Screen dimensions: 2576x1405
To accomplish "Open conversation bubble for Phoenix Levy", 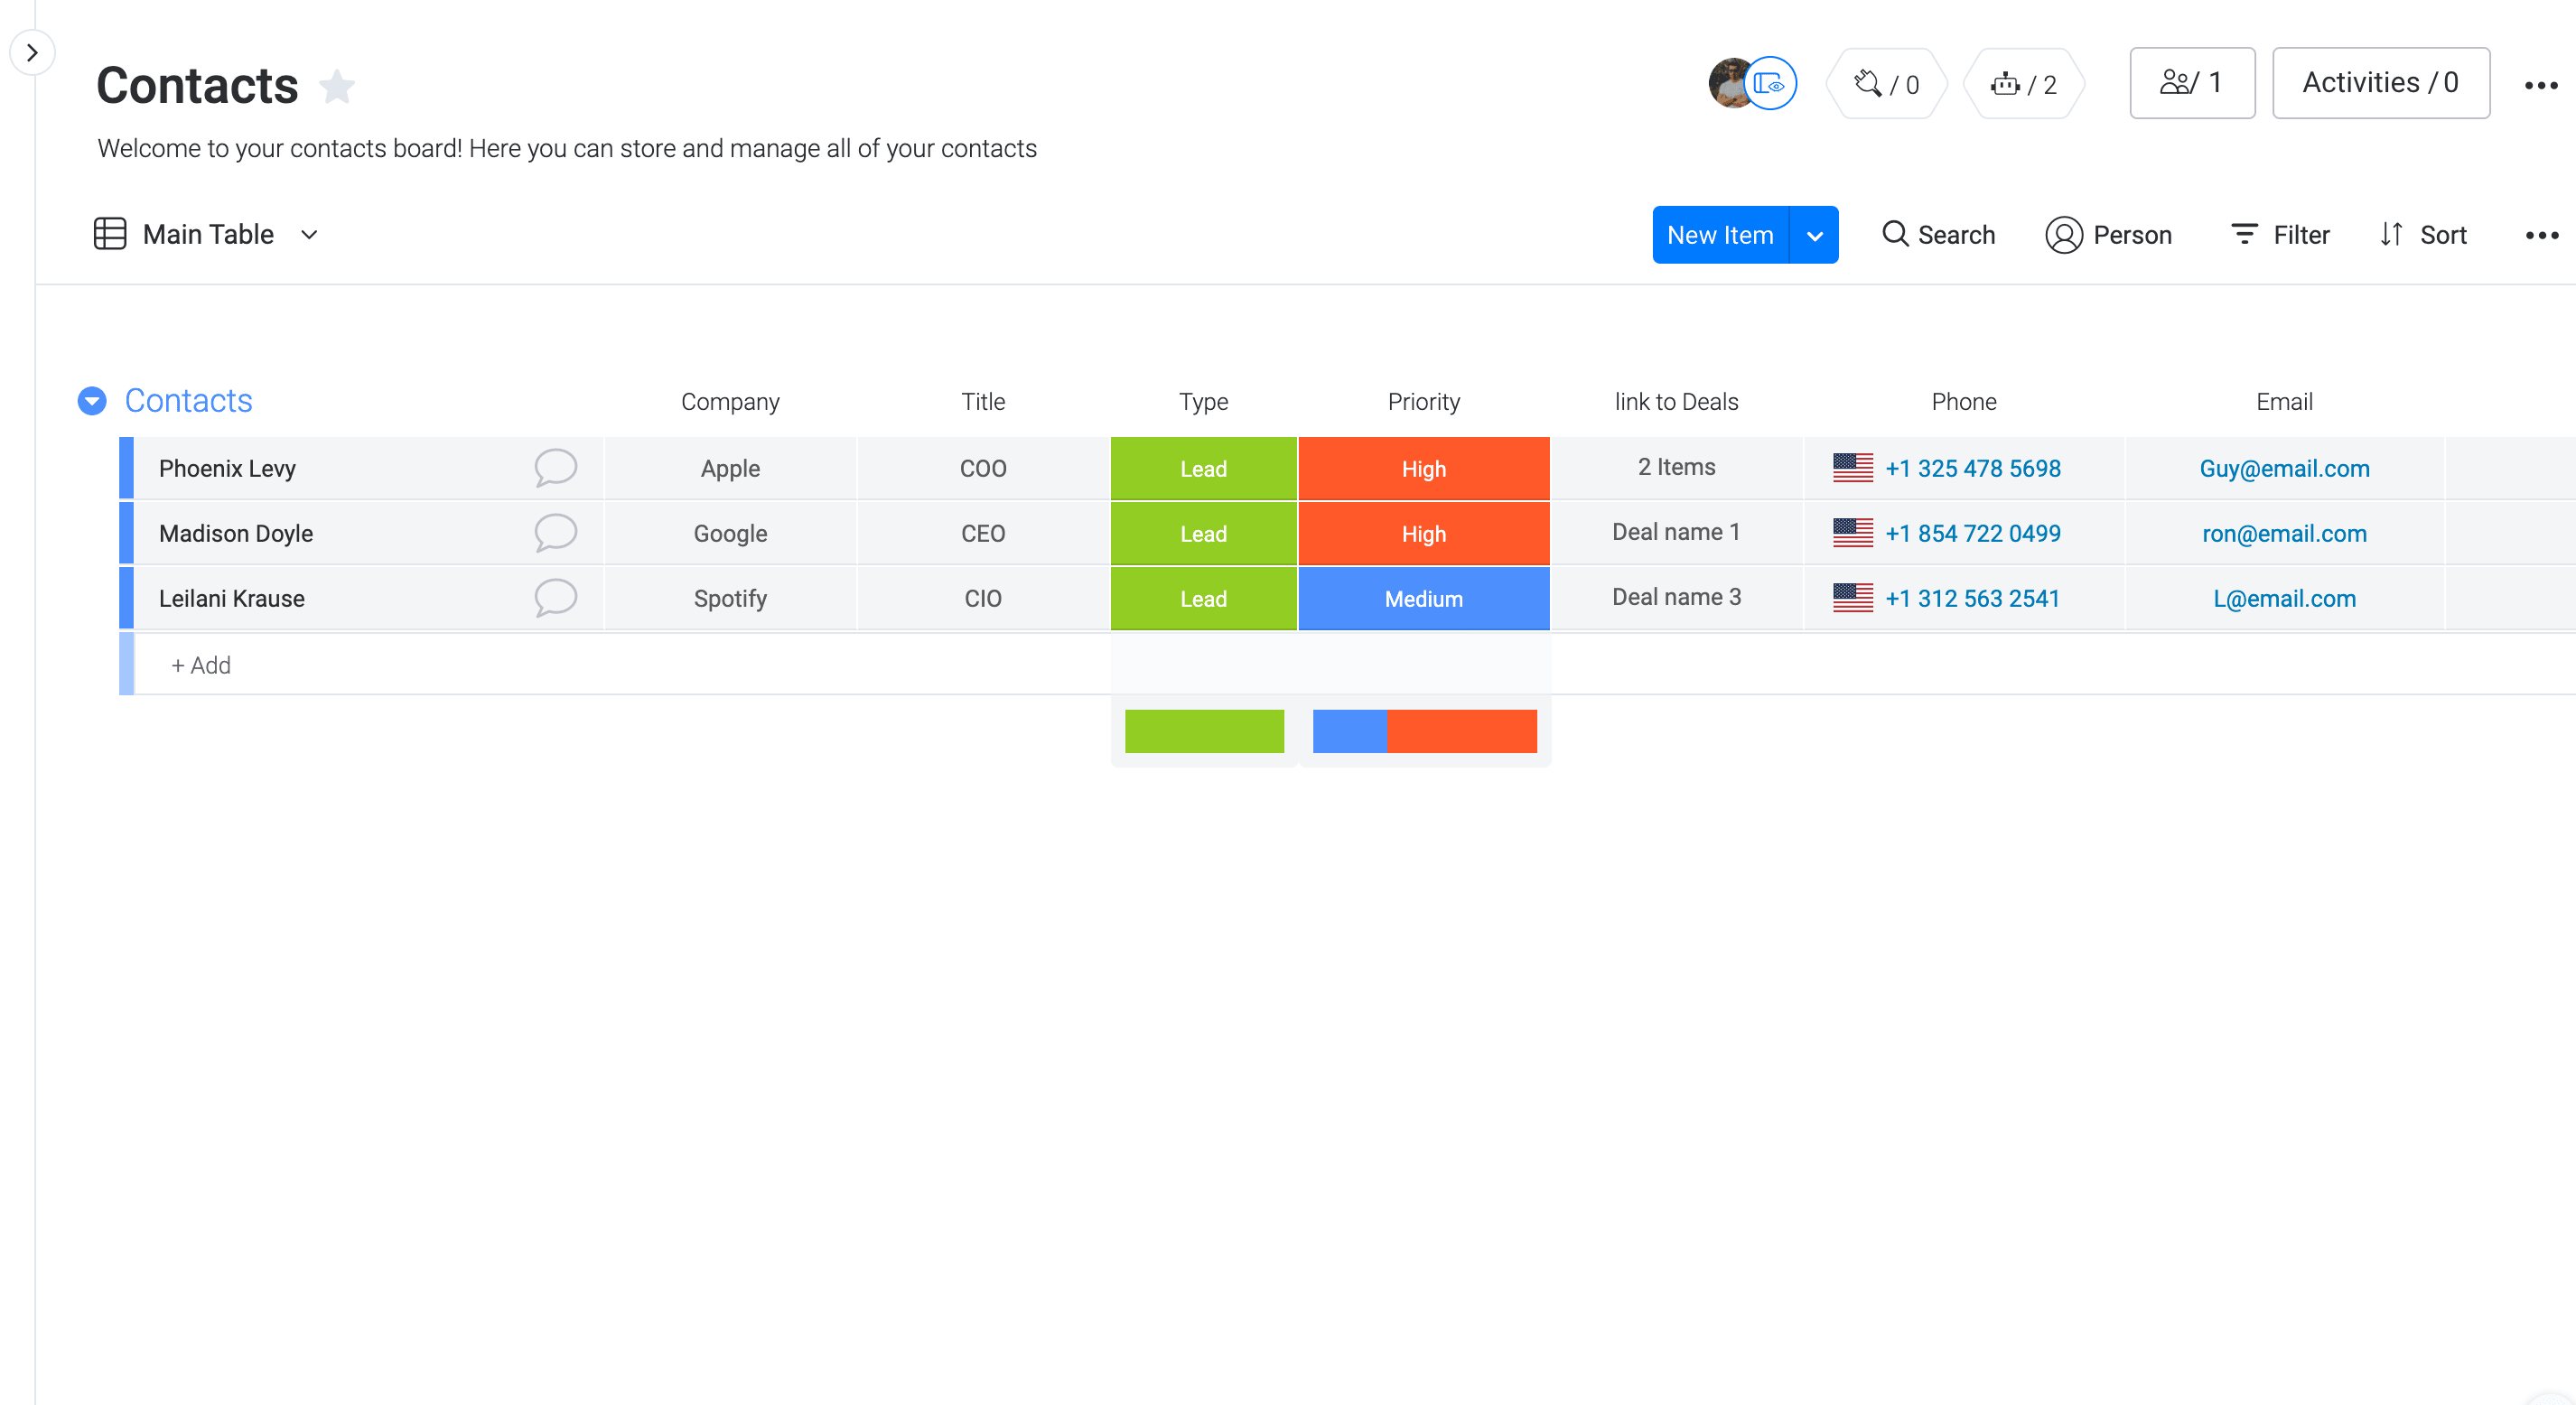I will pyautogui.click(x=555, y=468).
